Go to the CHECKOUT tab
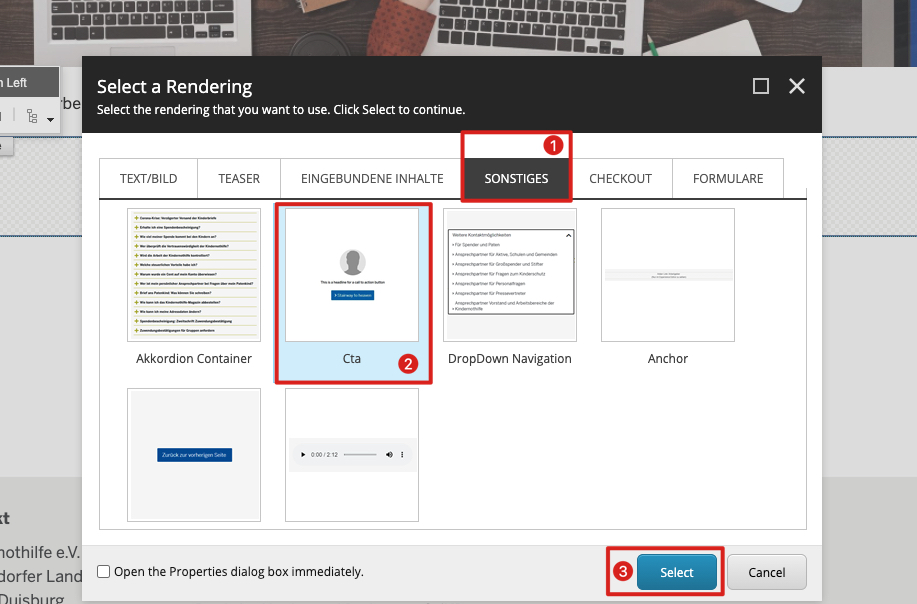This screenshot has width=917, height=604. tap(620, 179)
